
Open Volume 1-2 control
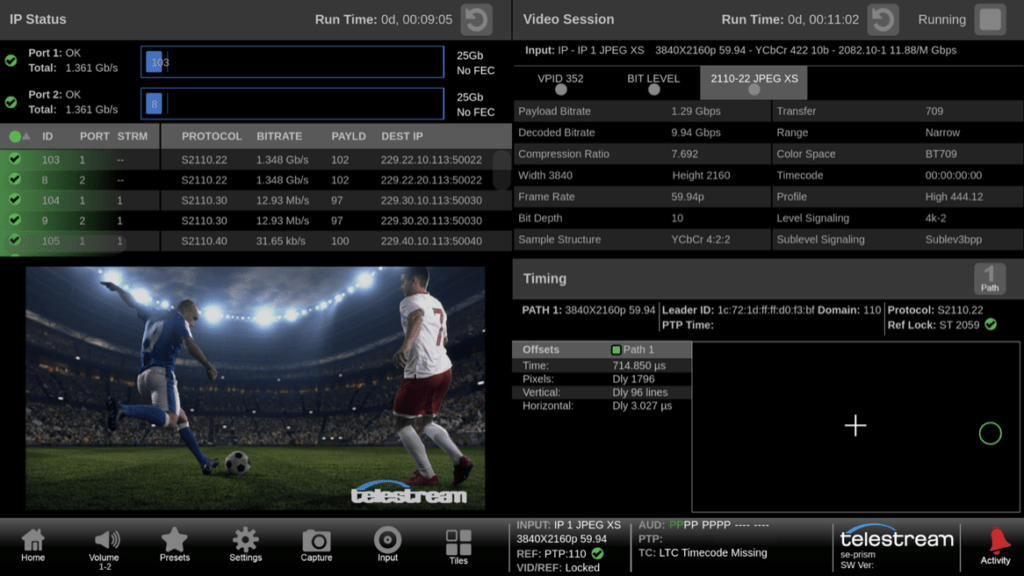coord(104,545)
